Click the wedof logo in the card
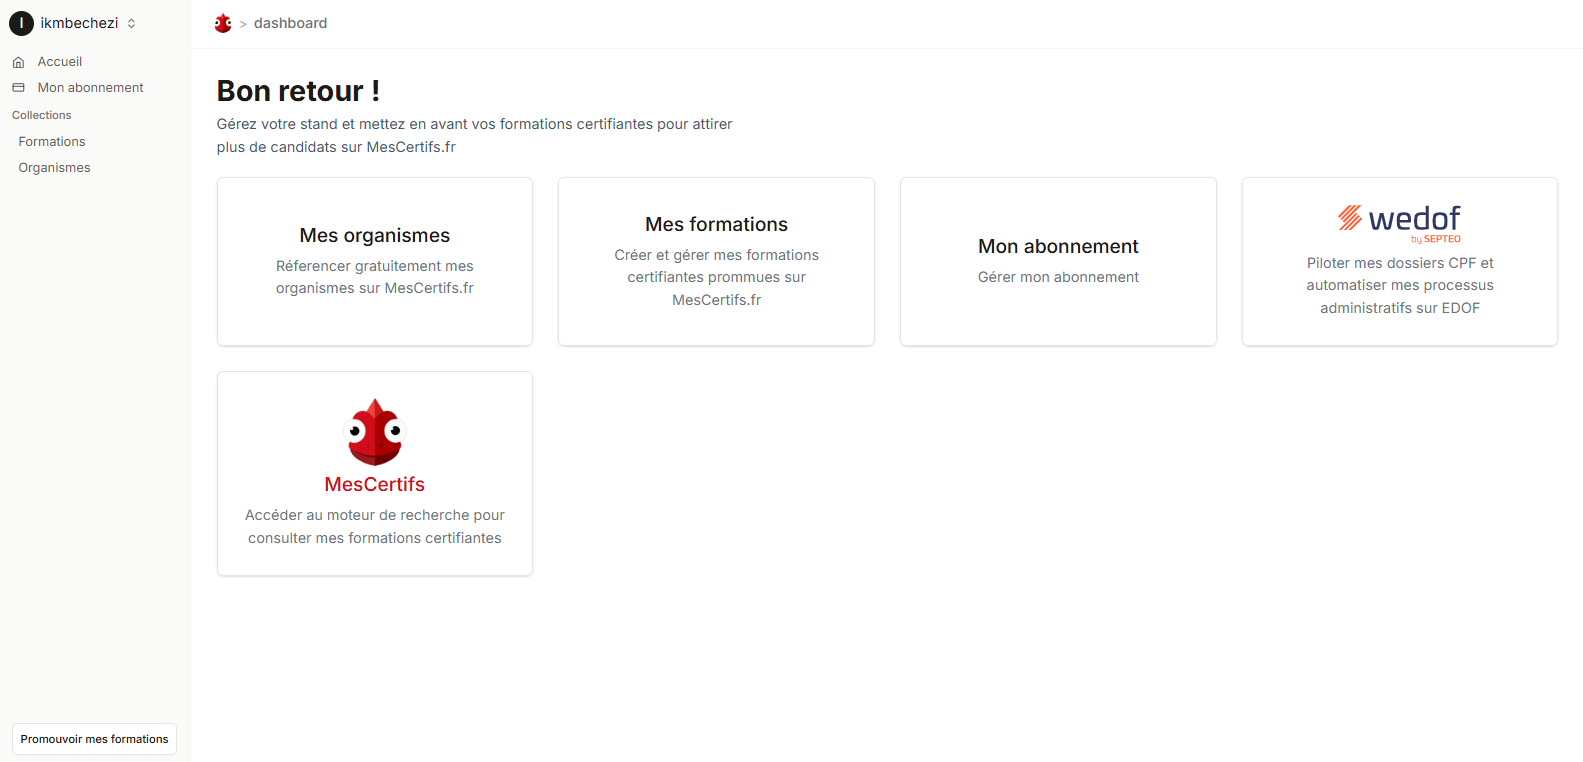The image size is (1583, 762). tap(1399, 222)
